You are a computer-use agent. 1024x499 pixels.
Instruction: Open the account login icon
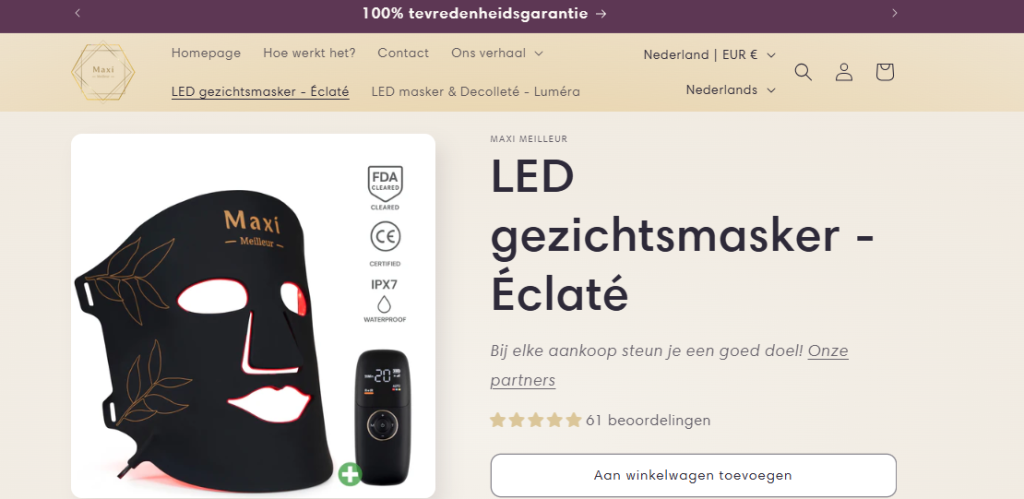coord(844,72)
